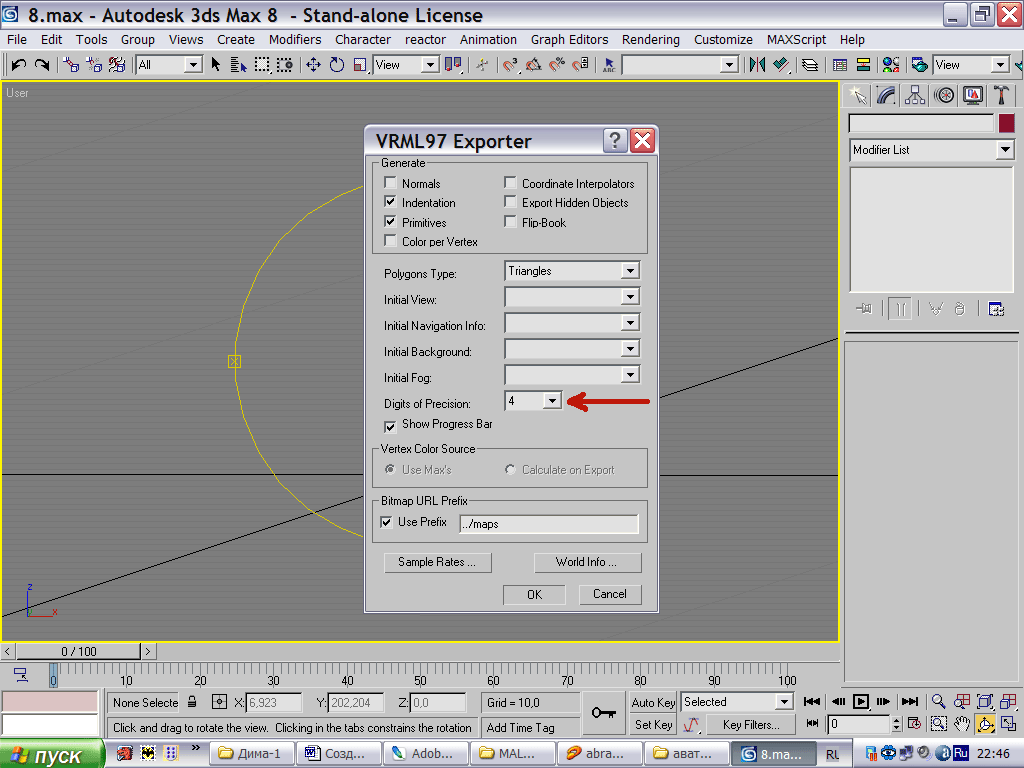Toggle the Auto Key button
1024x768 pixels.
[653, 702]
